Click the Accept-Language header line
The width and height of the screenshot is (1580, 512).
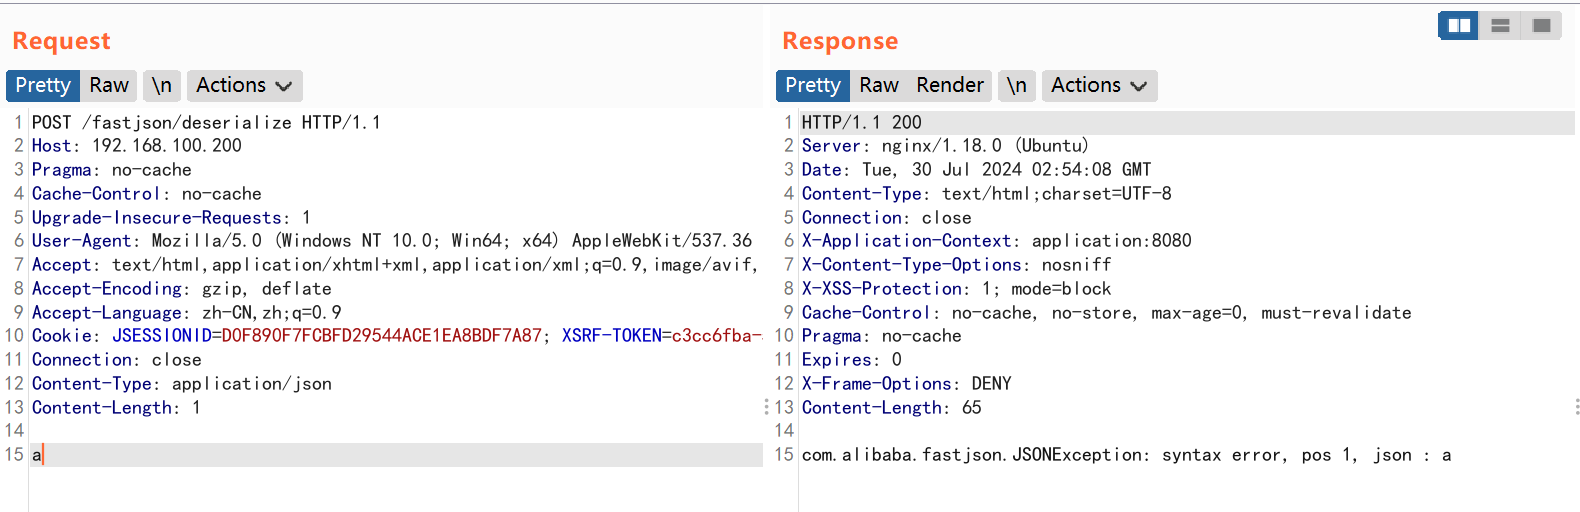click(187, 313)
